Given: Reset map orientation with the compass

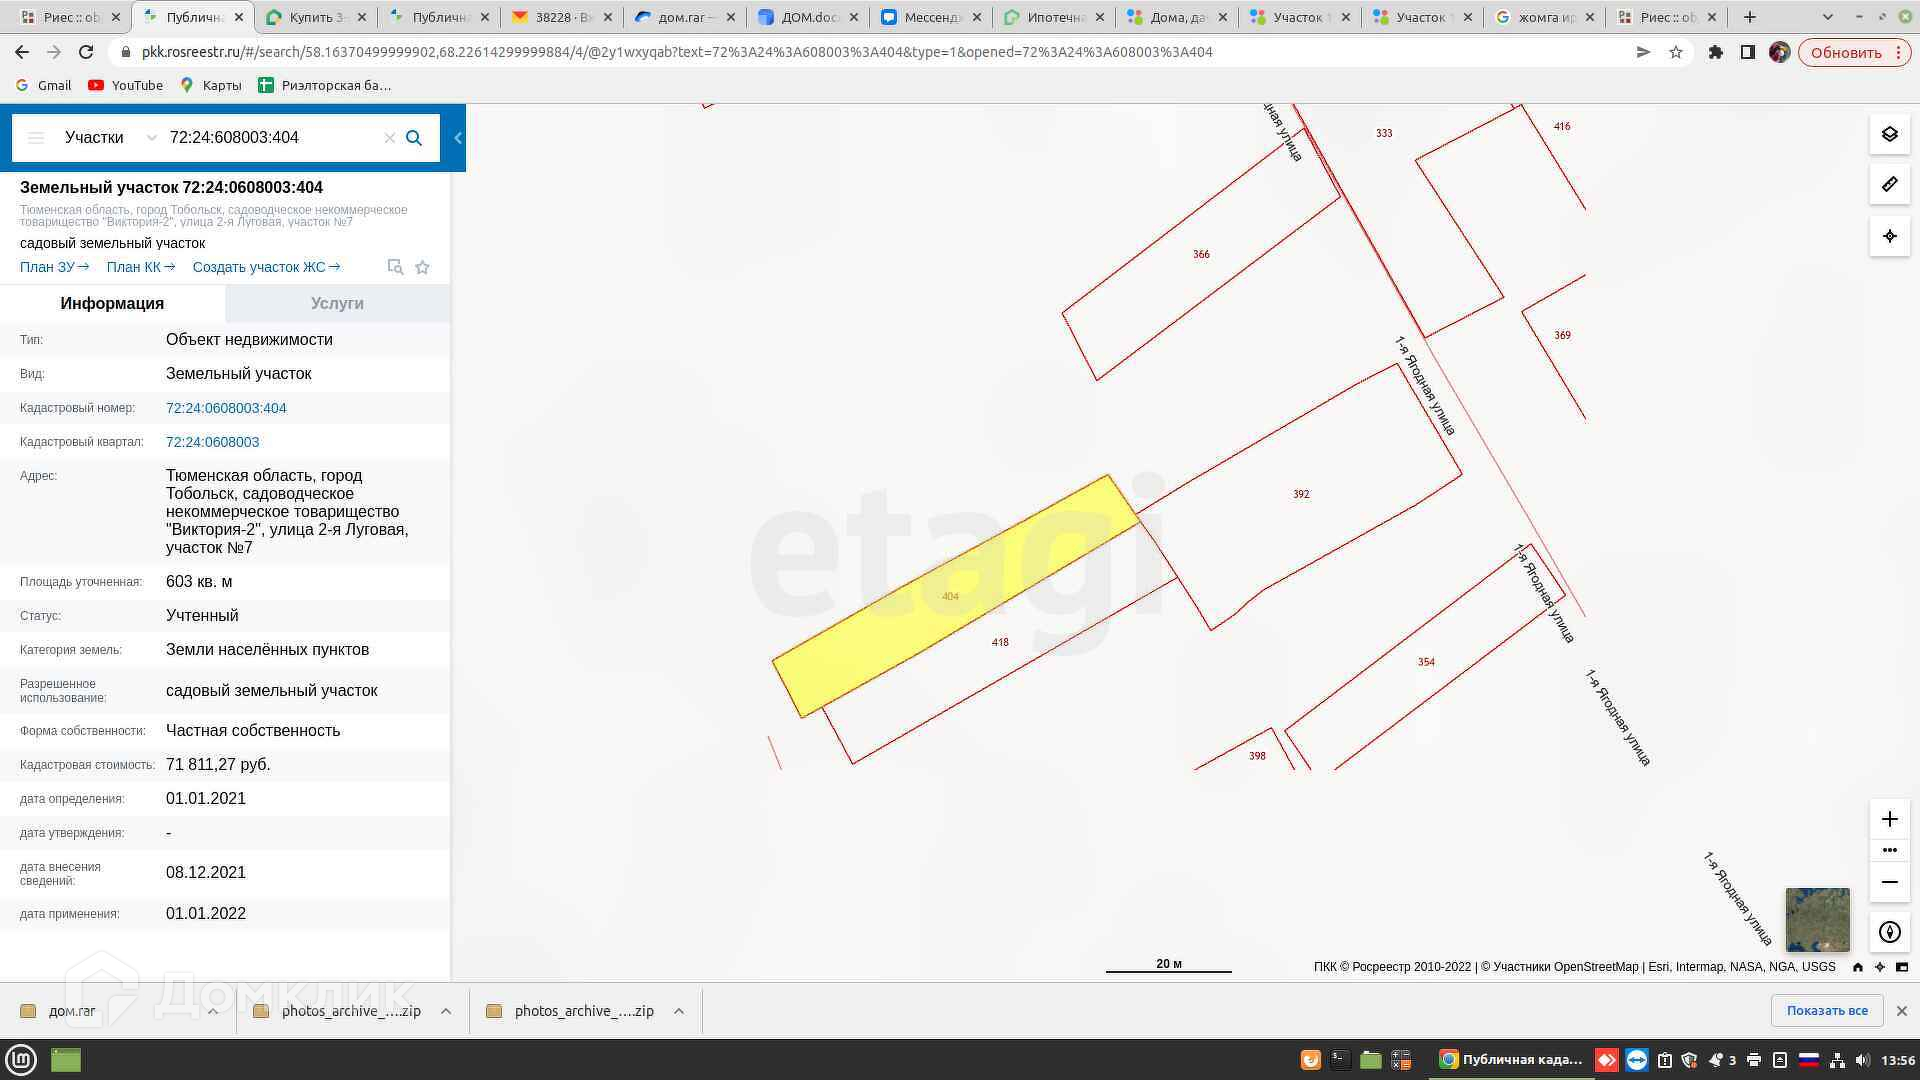Looking at the screenshot, I should [x=1889, y=932].
